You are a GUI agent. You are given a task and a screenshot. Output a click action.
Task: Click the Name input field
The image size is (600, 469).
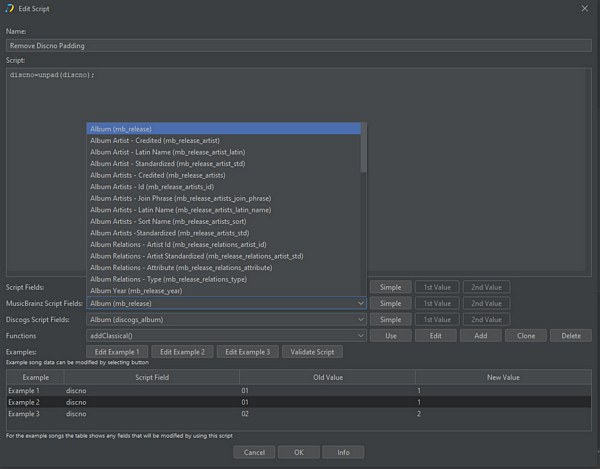298,45
